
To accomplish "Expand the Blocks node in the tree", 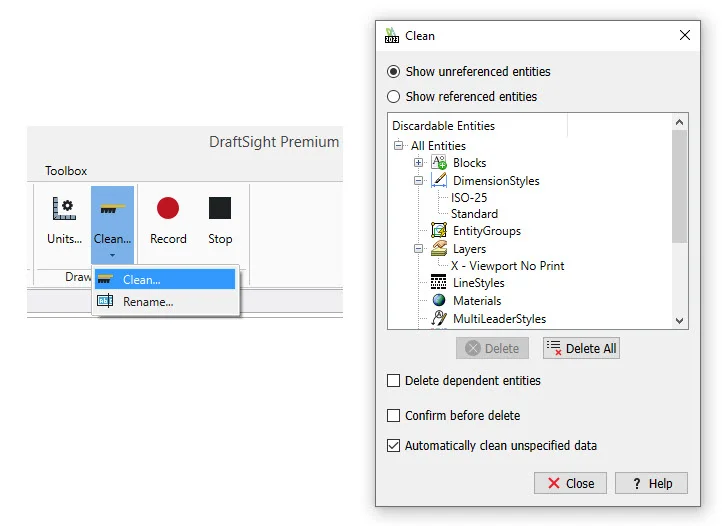I will [x=418, y=163].
